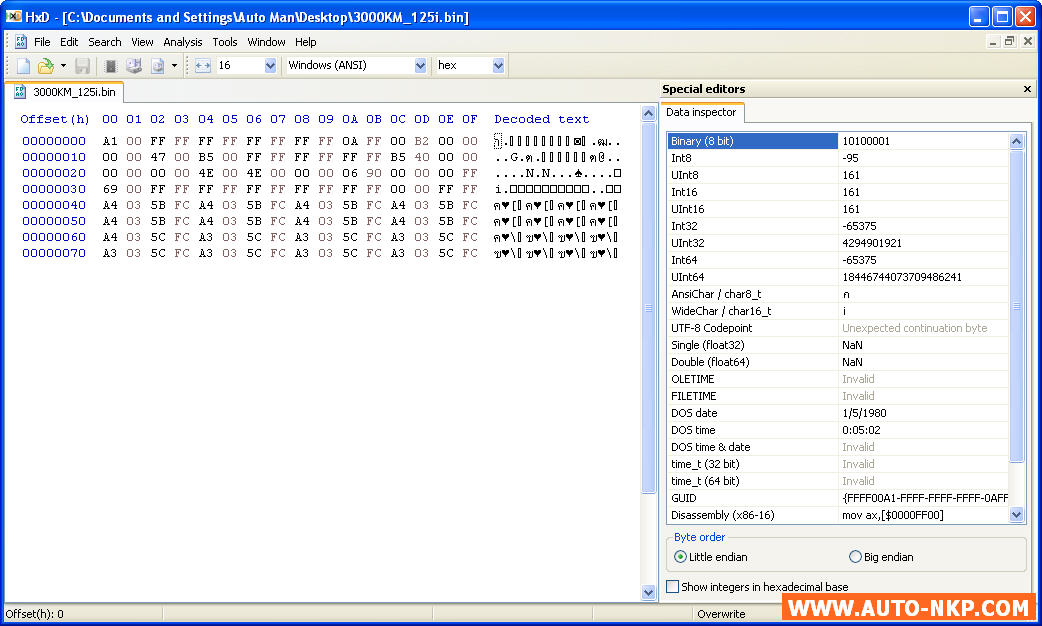Close the Special editors panel
Image resolution: width=1042 pixels, height=626 pixels.
[1027, 89]
